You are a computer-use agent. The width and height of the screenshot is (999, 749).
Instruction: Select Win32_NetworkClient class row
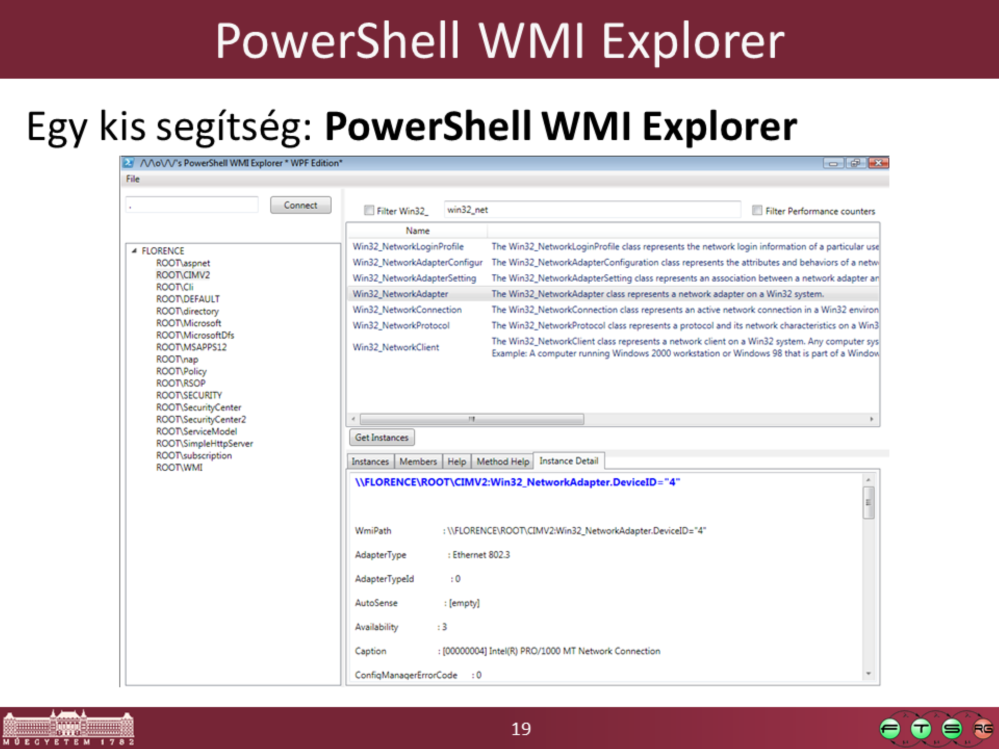click(x=614, y=347)
